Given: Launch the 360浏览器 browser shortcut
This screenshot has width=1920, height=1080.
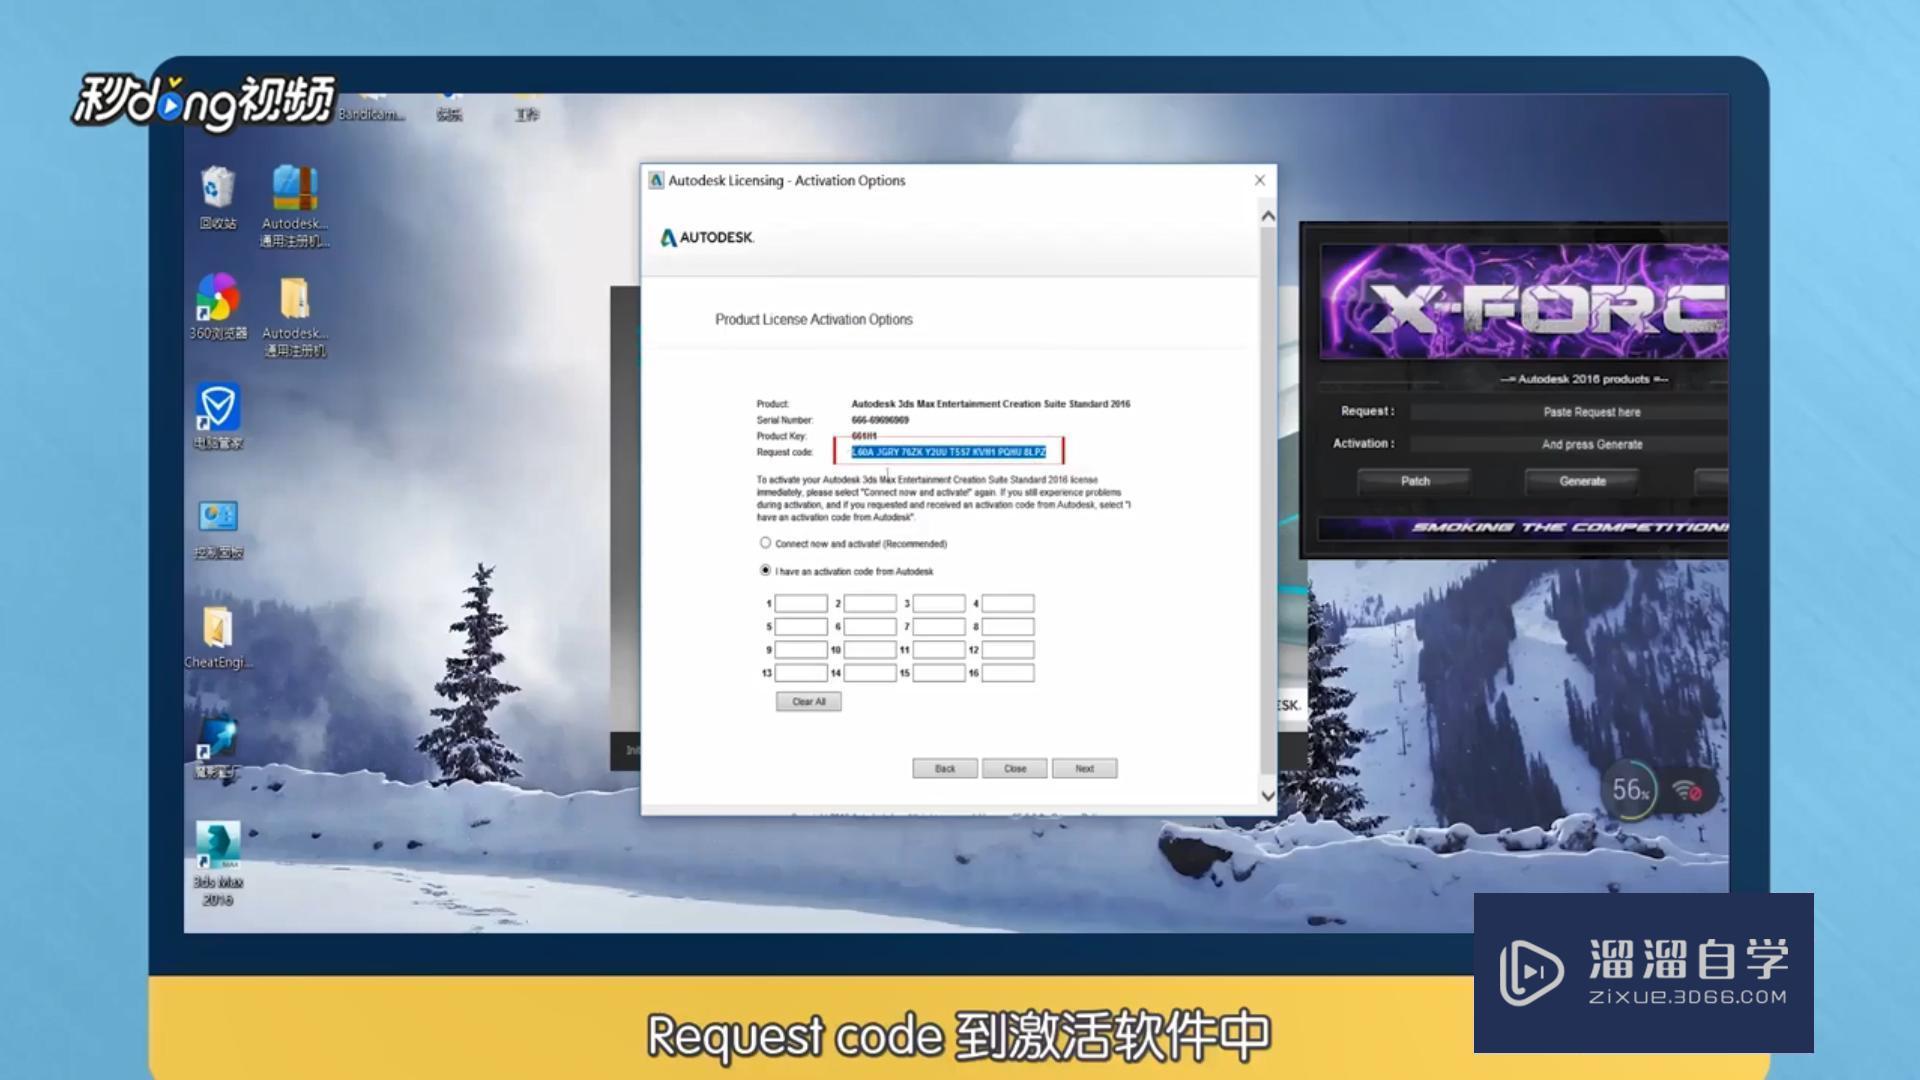Looking at the screenshot, I should 217,306.
